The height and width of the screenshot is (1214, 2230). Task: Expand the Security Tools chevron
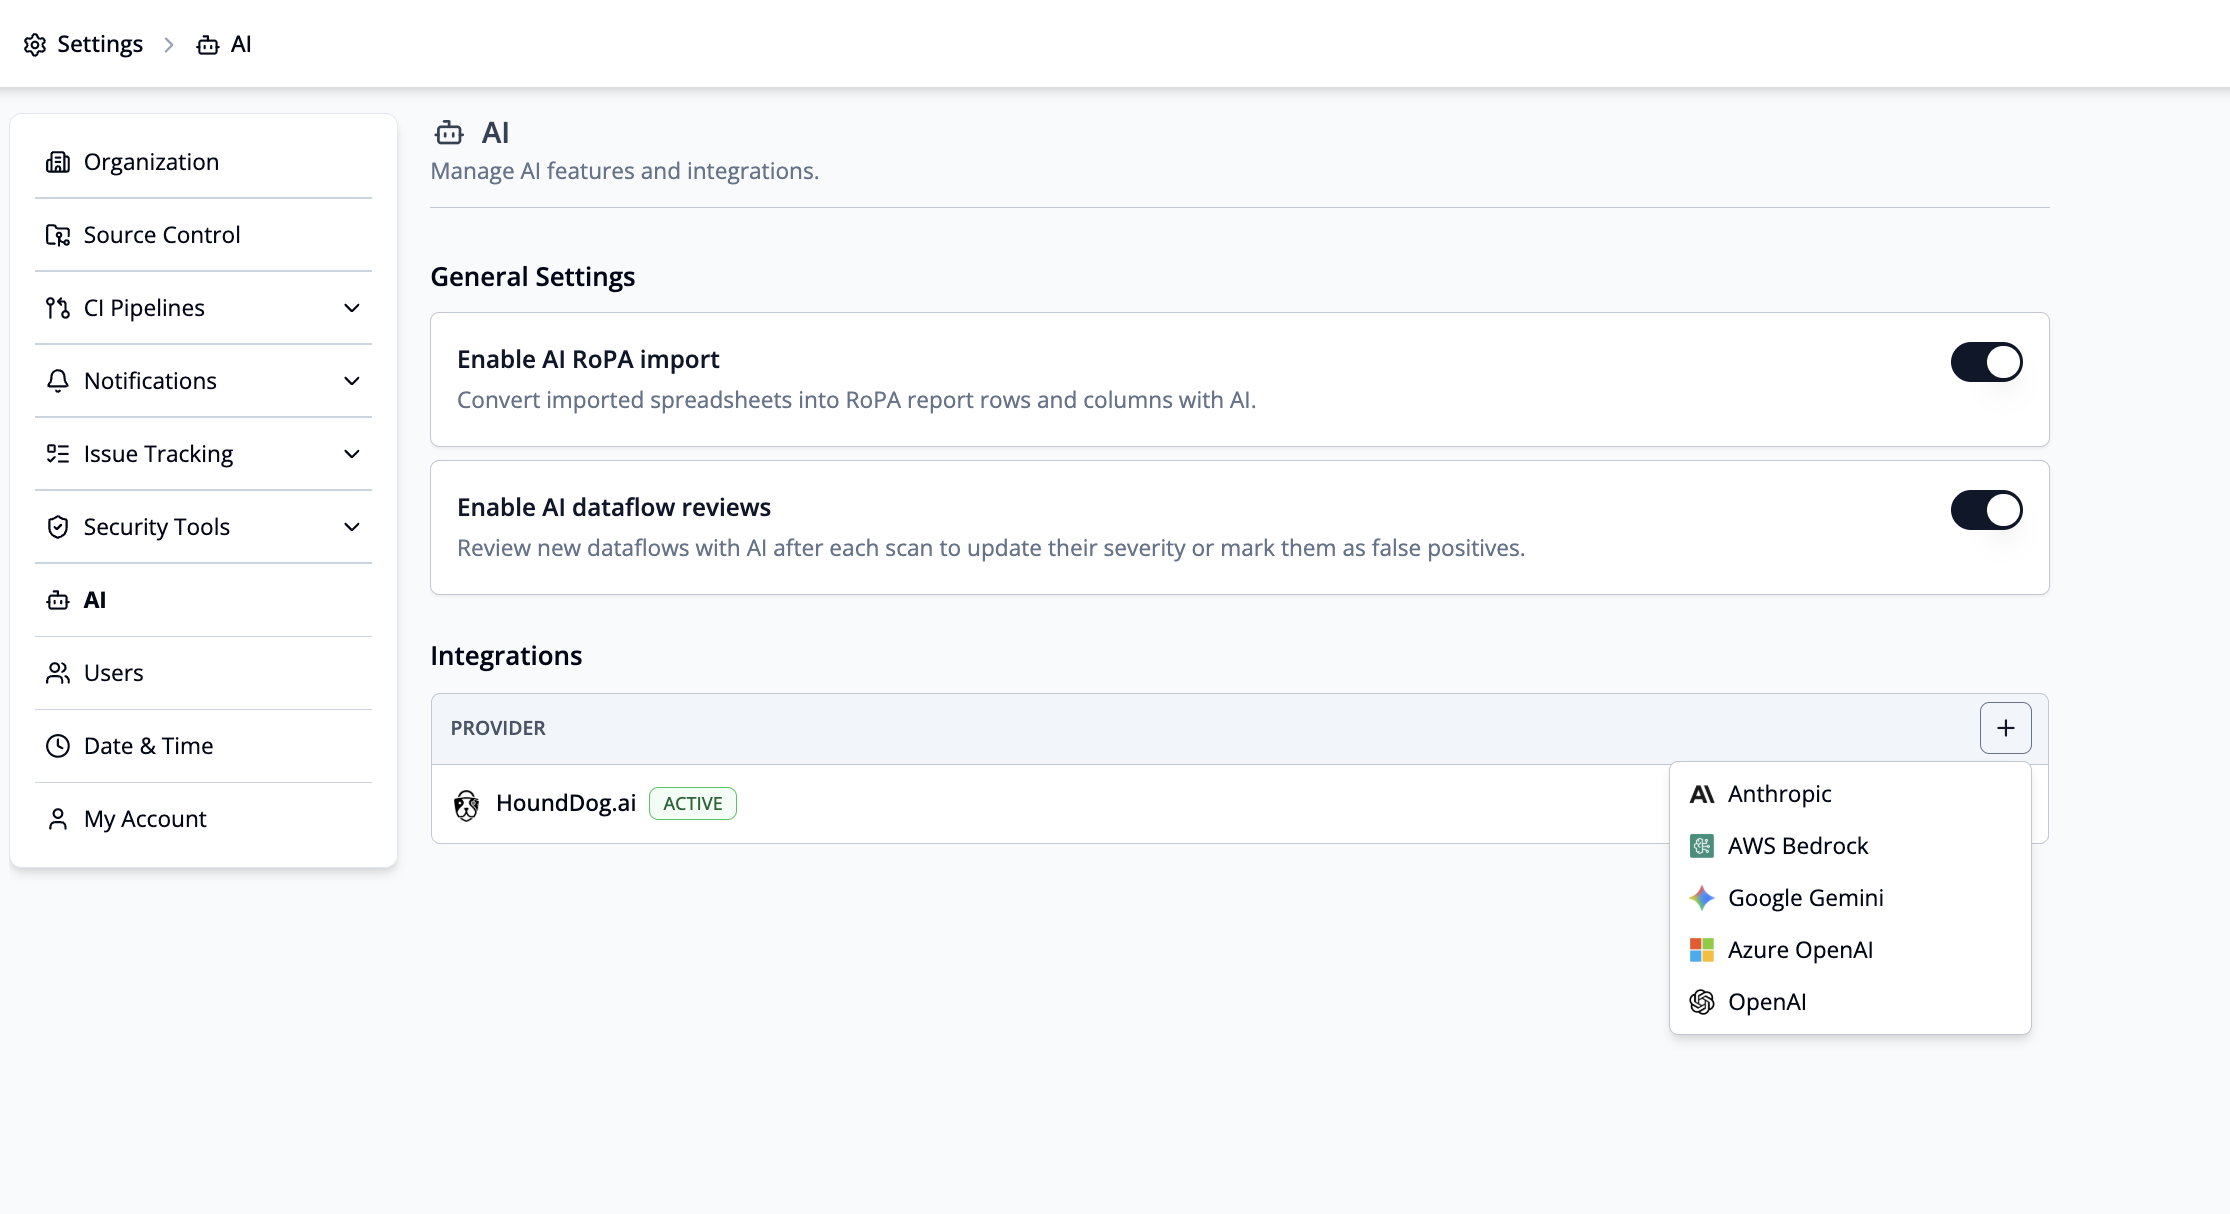(352, 527)
